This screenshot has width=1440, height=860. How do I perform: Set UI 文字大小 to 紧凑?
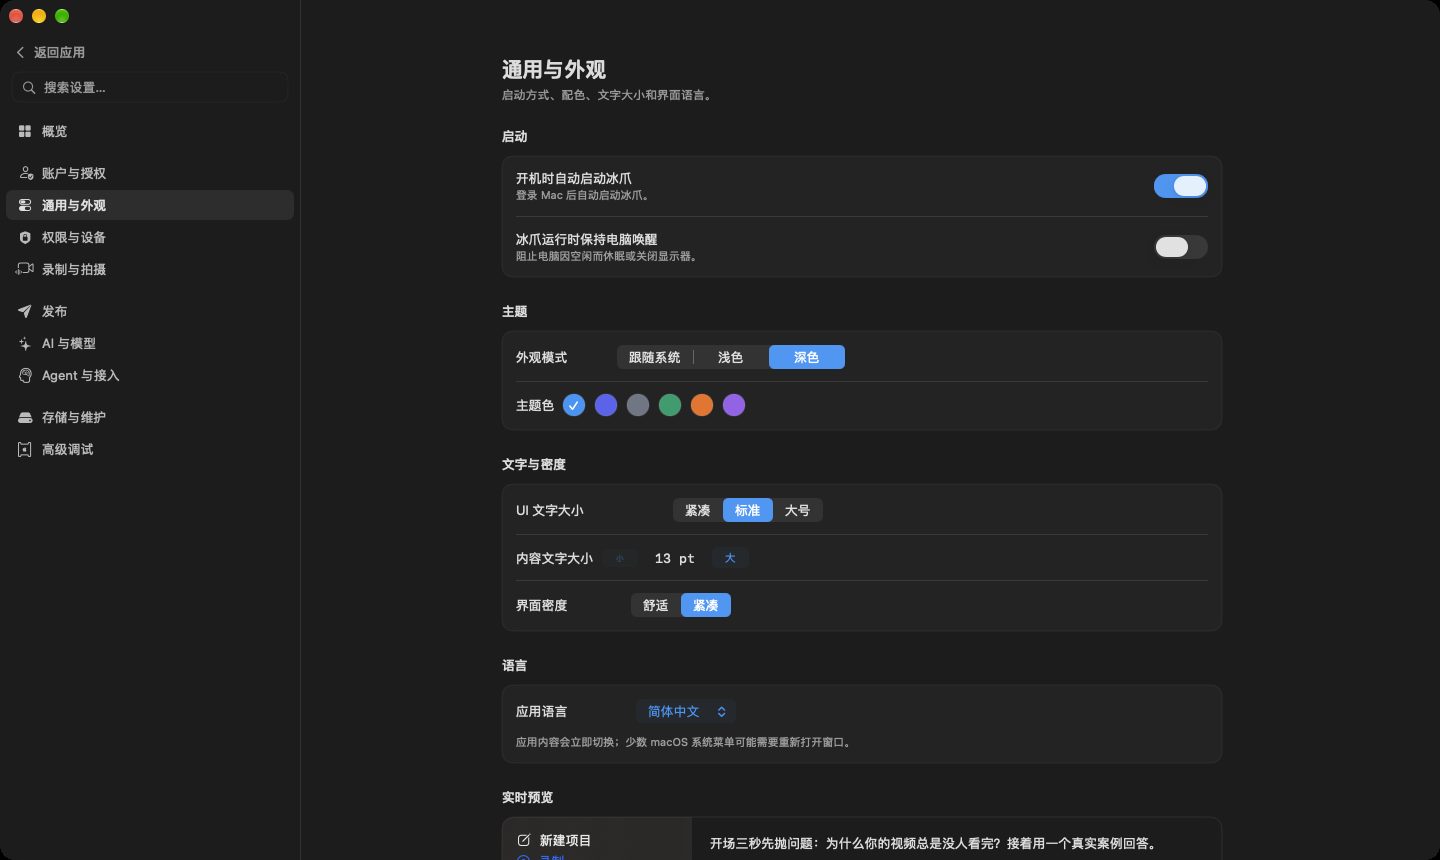697,510
